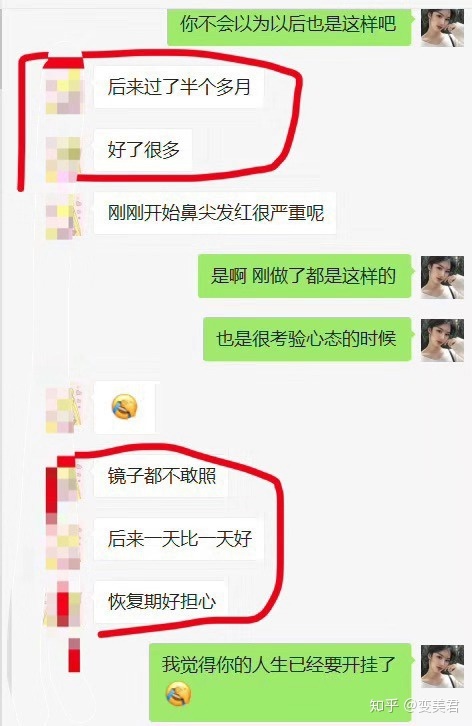Image resolution: width=472 pixels, height=726 pixels.
Task: Click the laughing-crying emoji in white bubble
Action: (x=125, y=407)
